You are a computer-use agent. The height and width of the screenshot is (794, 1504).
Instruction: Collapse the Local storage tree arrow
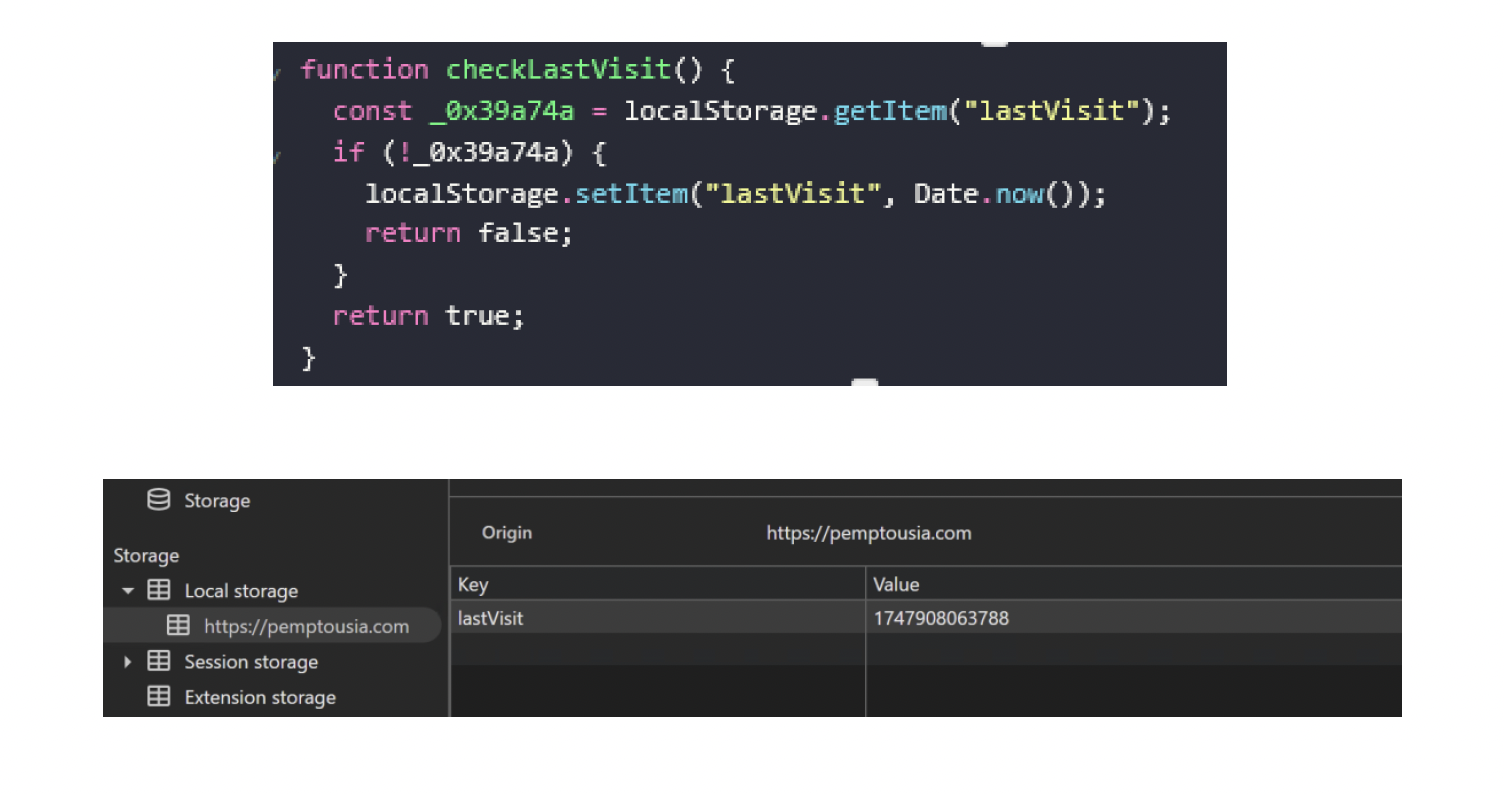(x=128, y=591)
